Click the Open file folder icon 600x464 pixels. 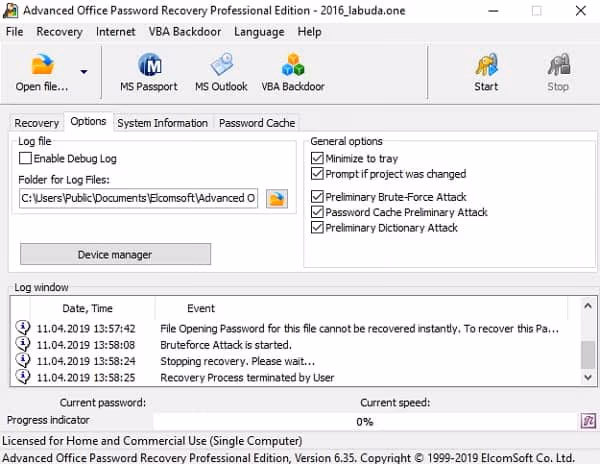coord(42,64)
